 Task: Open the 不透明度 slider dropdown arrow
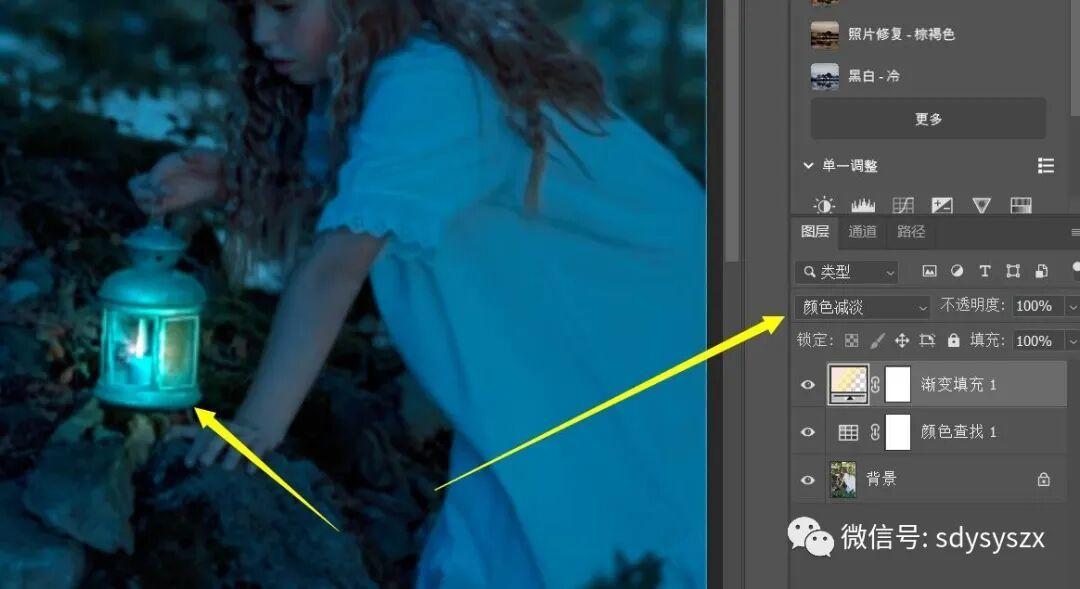tap(1072, 306)
